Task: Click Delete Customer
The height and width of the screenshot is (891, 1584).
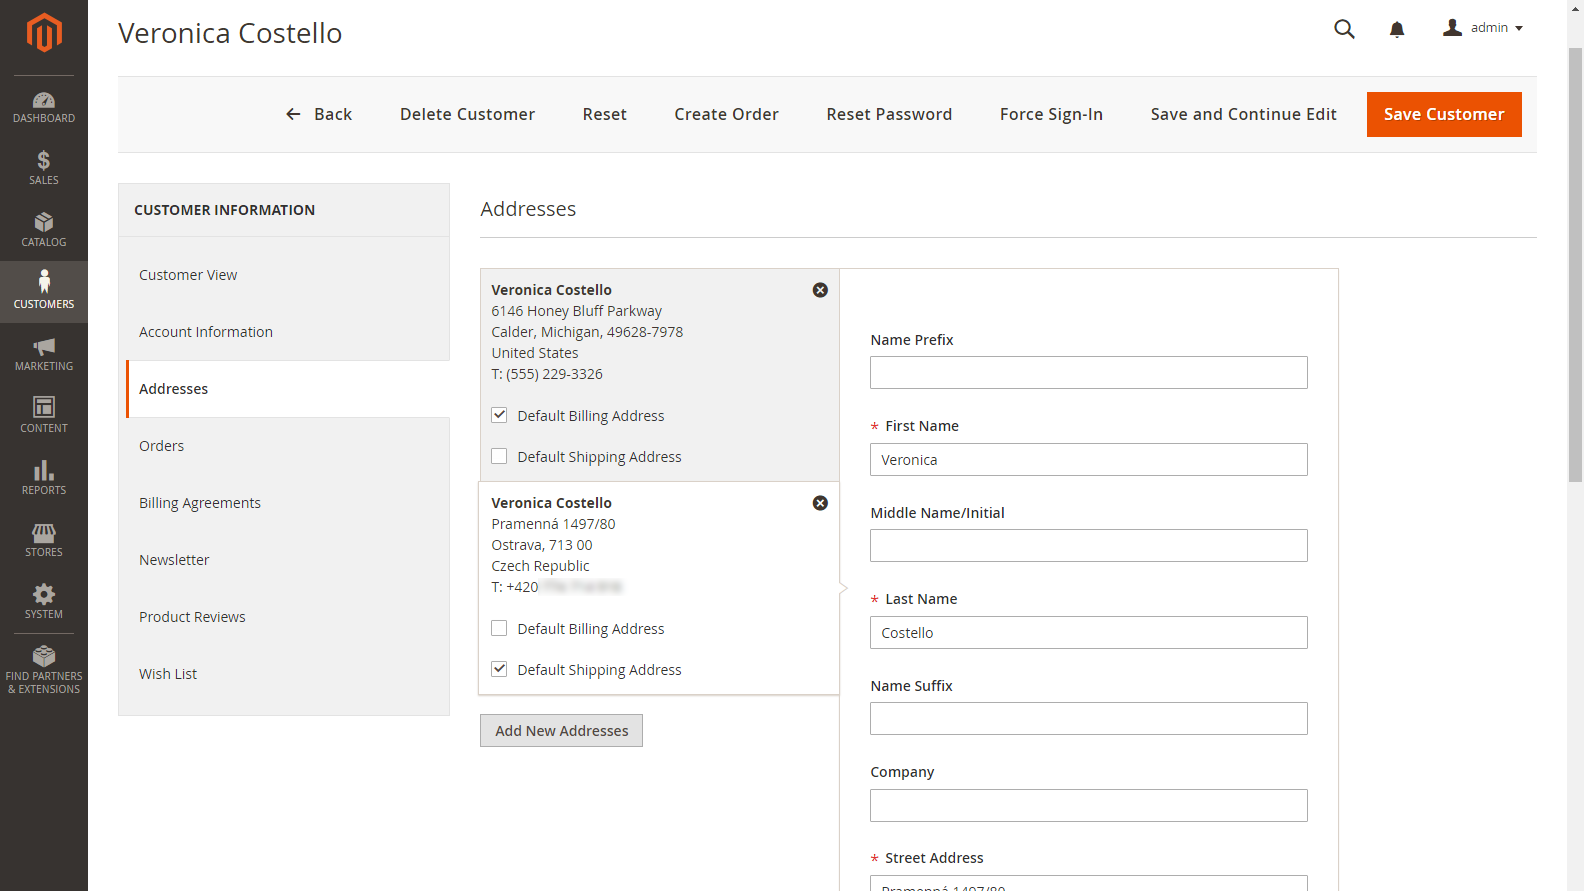Action: pyautogui.click(x=467, y=114)
